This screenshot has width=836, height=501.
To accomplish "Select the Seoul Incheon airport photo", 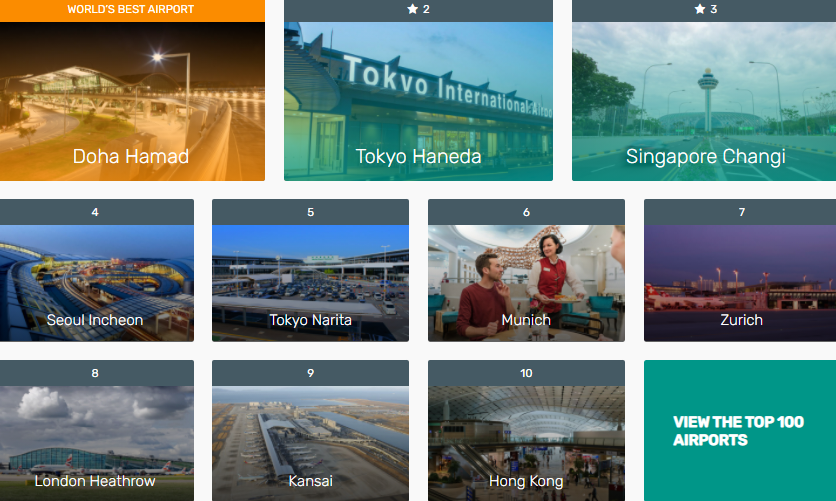I will 97,283.
